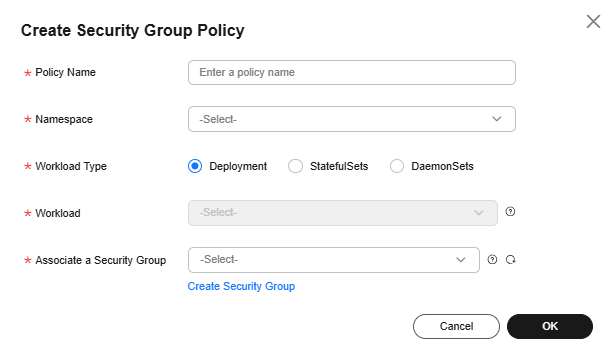The height and width of the screenshot is (360, 616).
Task: Click the chevron in the security group field
Action: (x=460, y=260)
